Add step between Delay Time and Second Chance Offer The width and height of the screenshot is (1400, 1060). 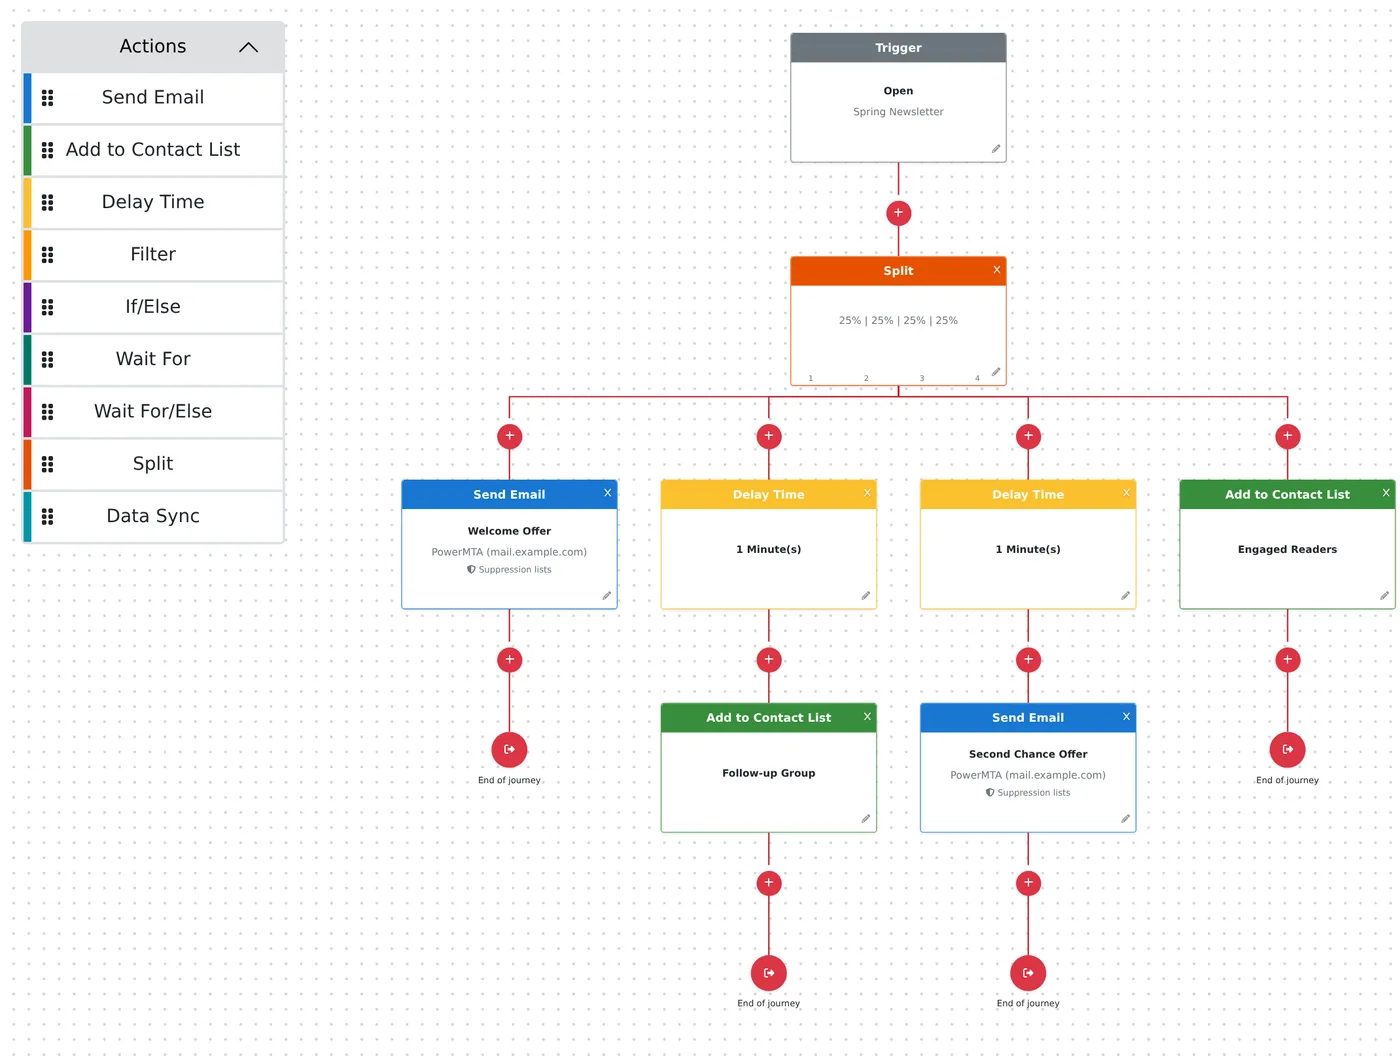1028,660
